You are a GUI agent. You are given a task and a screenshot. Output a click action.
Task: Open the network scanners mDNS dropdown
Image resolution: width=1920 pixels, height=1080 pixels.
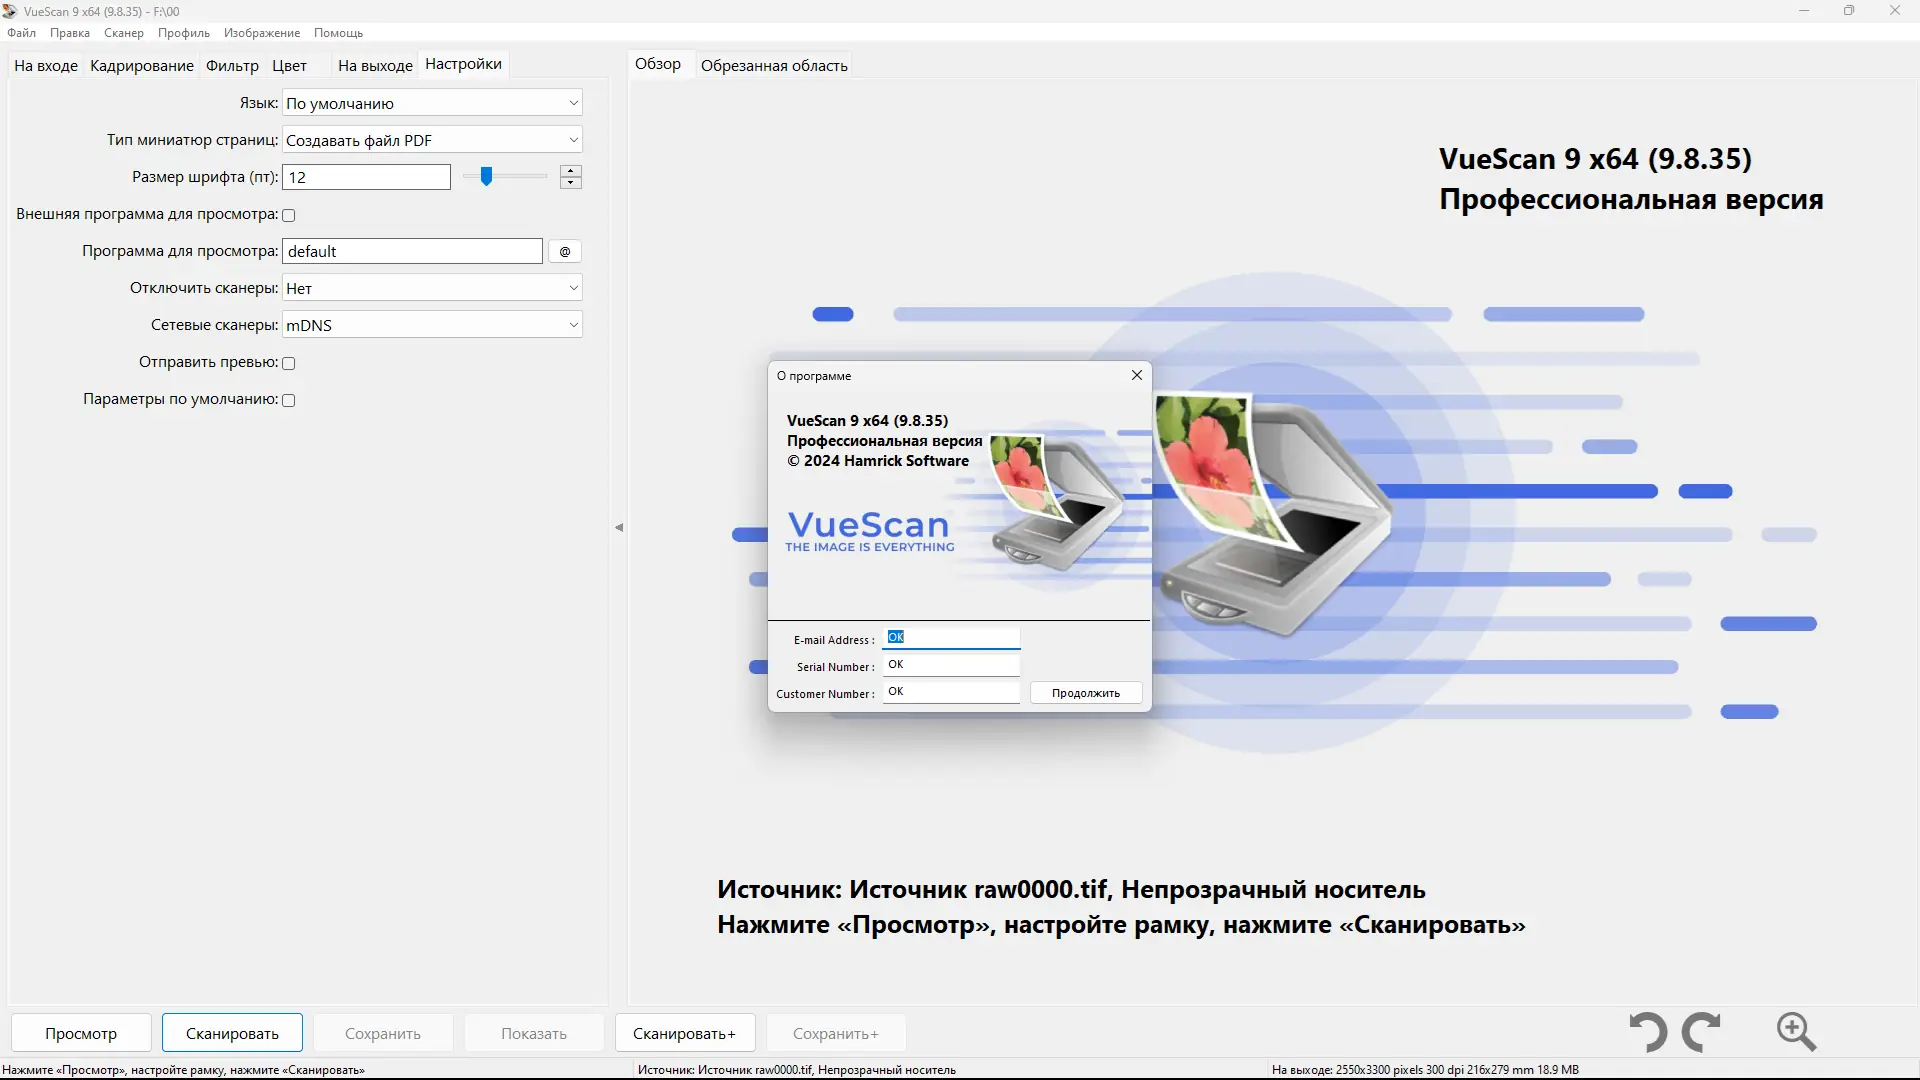coord(432,325)
